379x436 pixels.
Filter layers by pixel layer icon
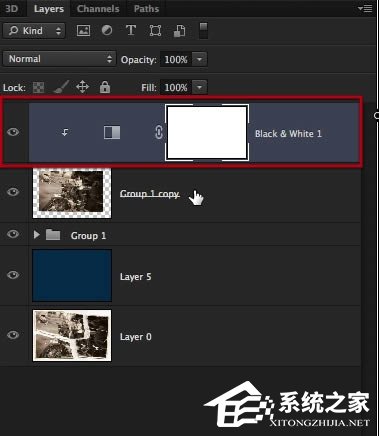tap(83, 31)
